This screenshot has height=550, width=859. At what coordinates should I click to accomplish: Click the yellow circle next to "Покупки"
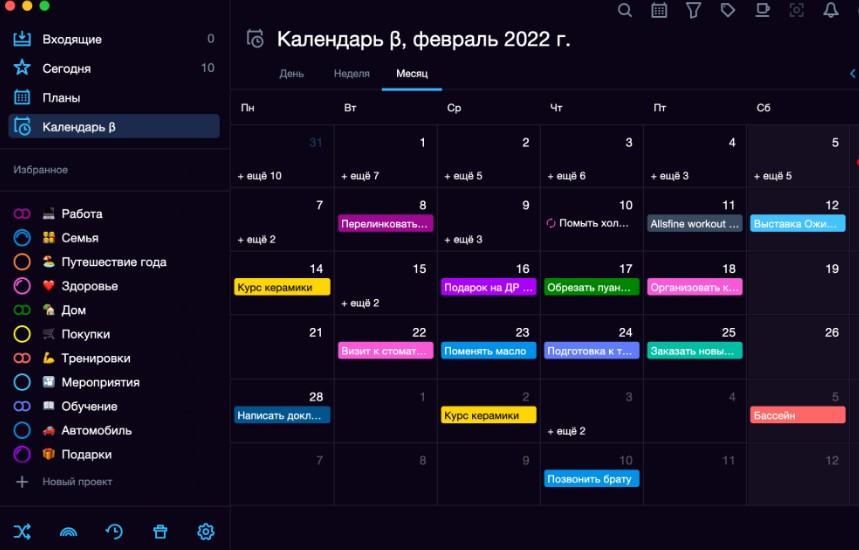22,334
